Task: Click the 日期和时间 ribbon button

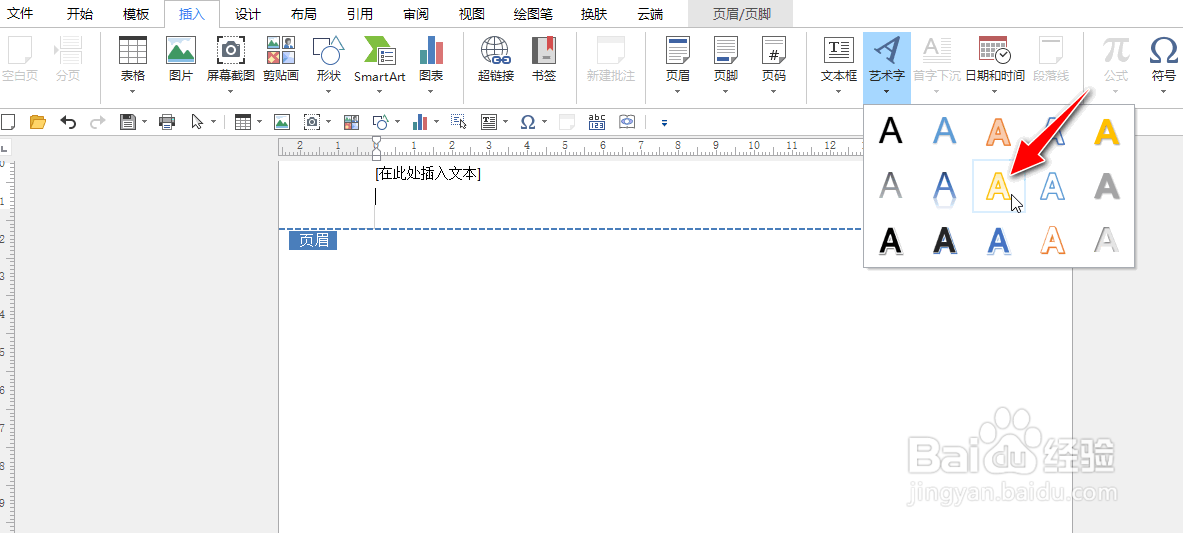Action: 995,60
